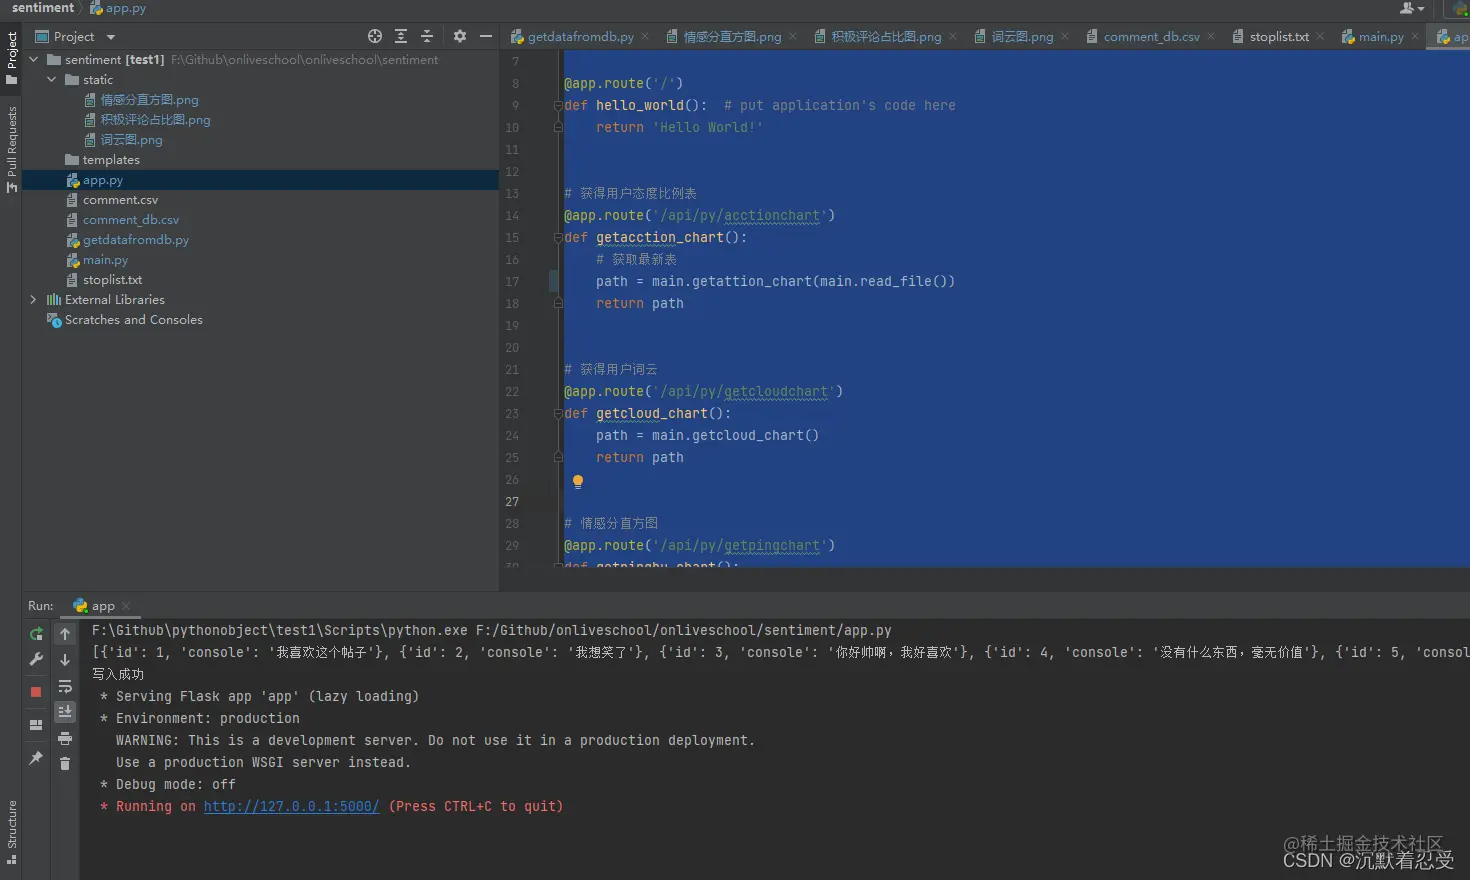Select comment.csv in project tree
Screen dimensions: 1470x880
pos(120,200)
